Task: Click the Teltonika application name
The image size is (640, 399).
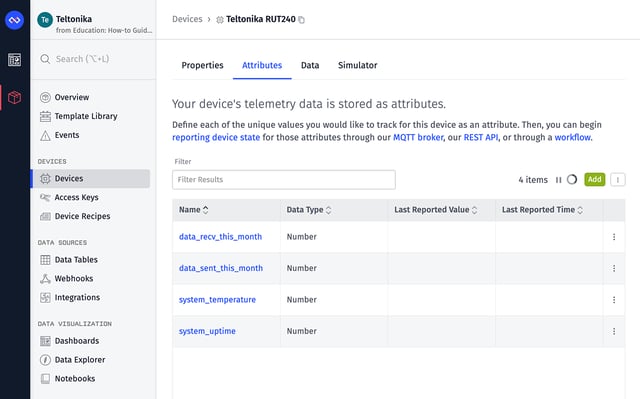Action: [x=74, y=19]
